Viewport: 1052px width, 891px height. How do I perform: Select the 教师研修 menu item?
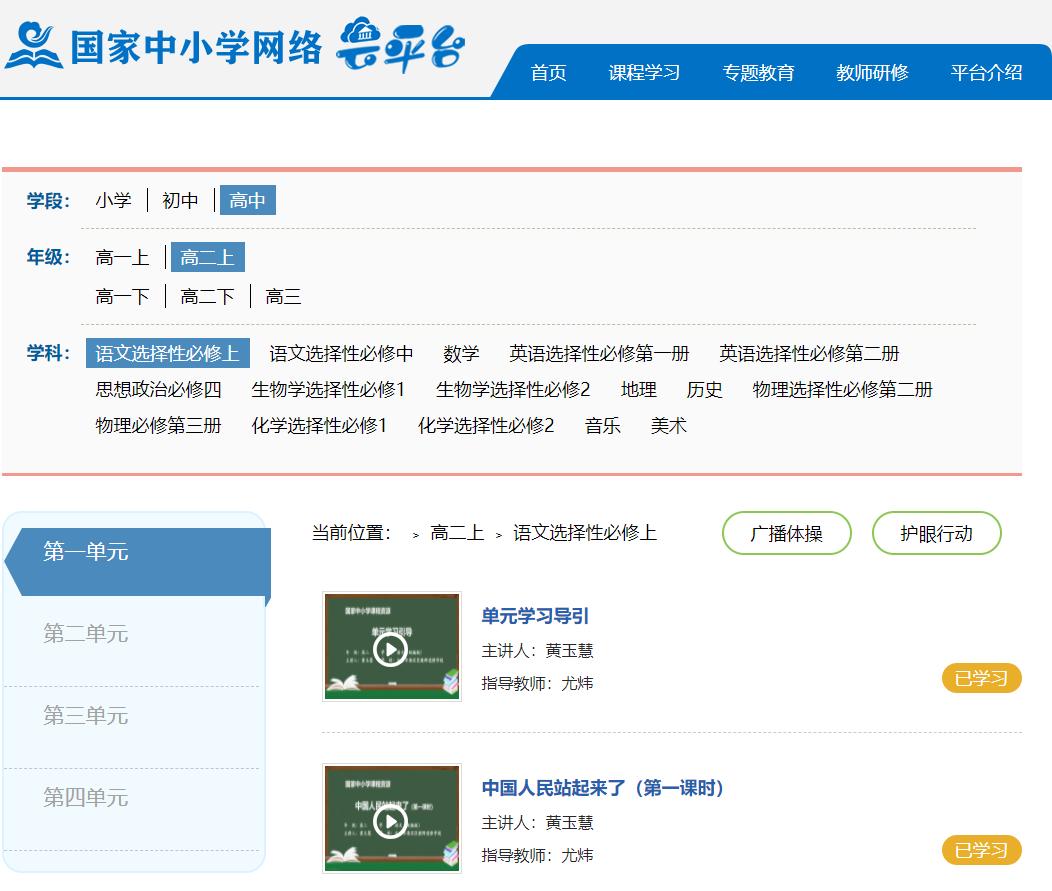(872, 72)
